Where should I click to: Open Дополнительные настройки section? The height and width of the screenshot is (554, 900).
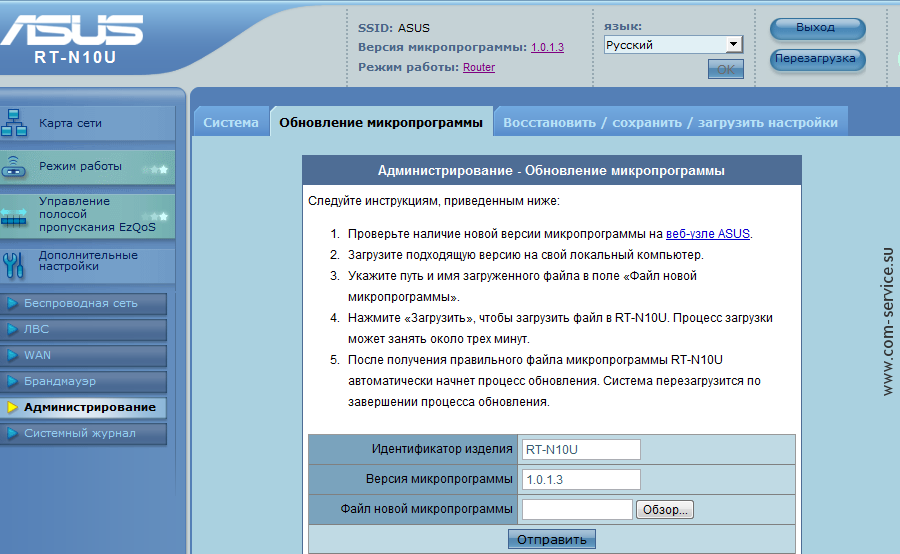pyautogui.click(x=87, y=264)
